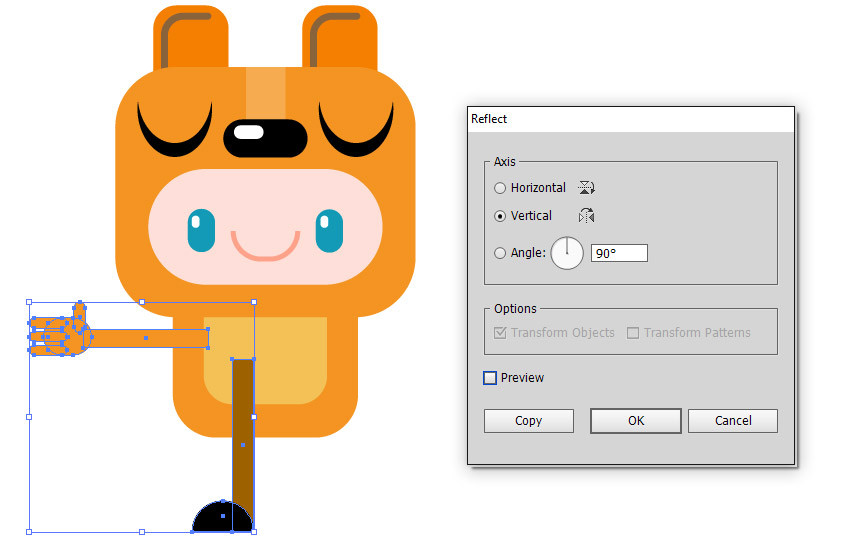Click the Copy button
The image size is (850, 549).
(x=529, y=421)
